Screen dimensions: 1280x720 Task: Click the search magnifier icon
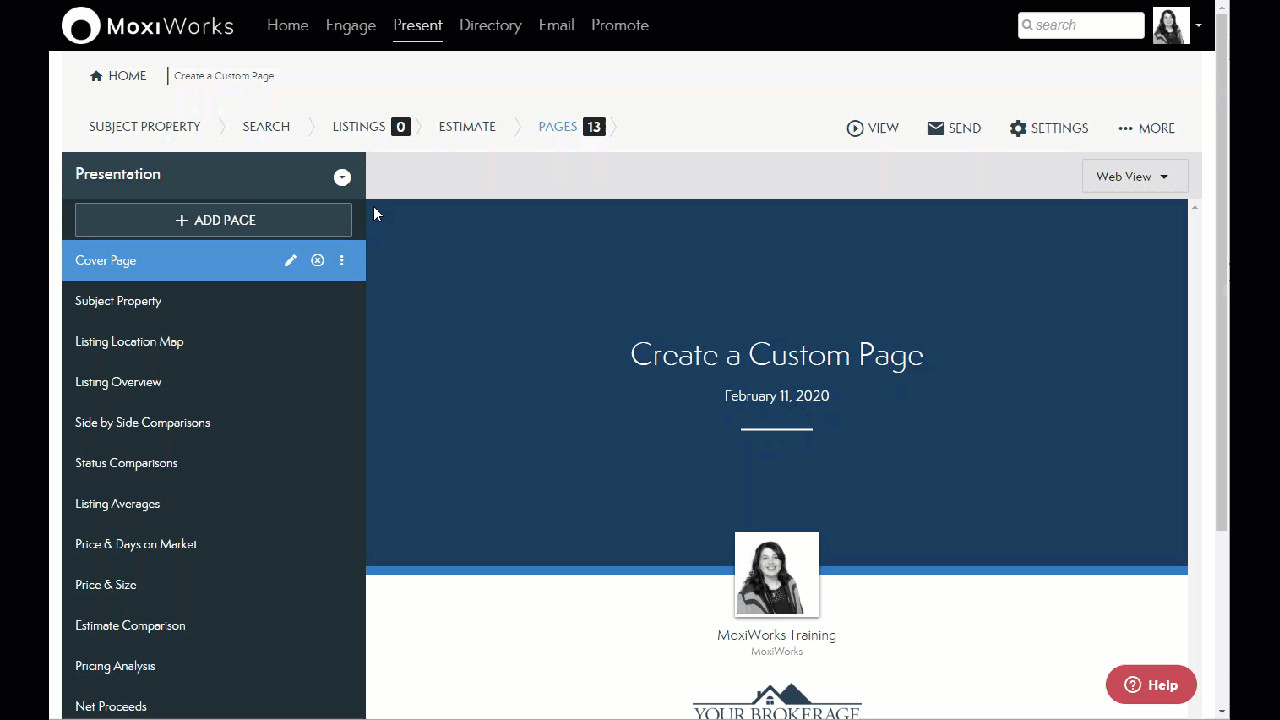click(1027, 25)
